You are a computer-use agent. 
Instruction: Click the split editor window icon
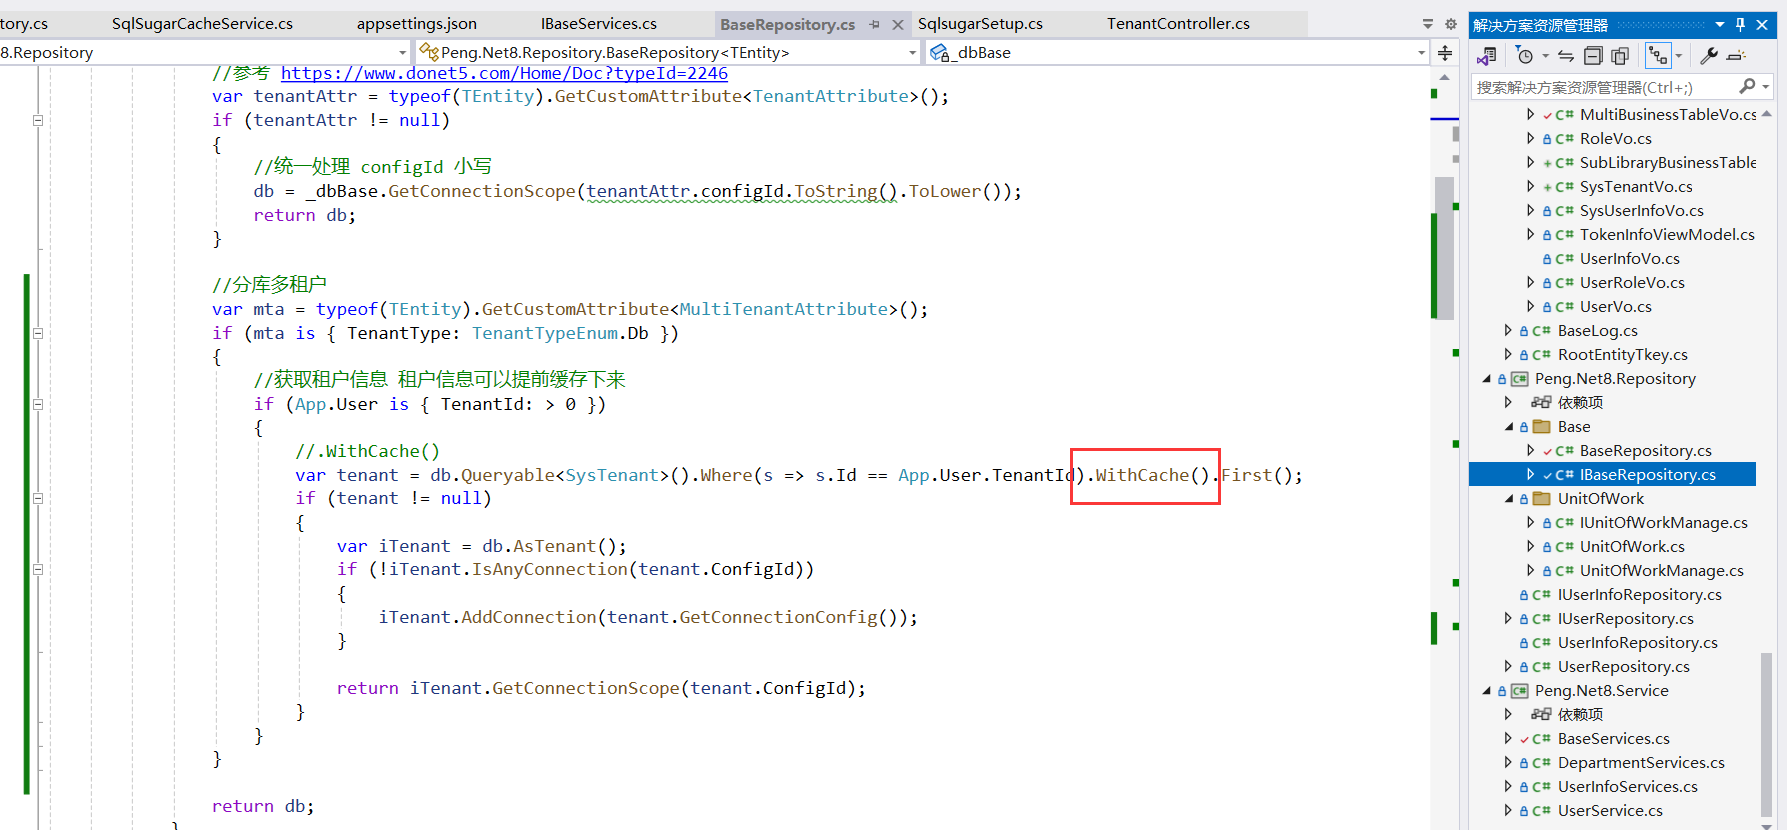pos(1445,52)
